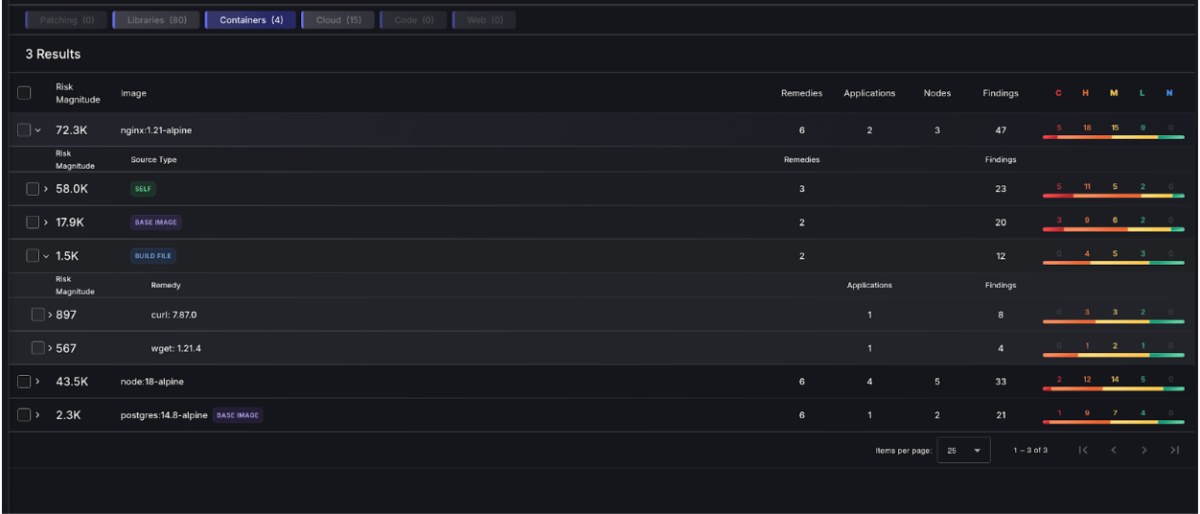Click BASE IMAGE badge in 17.9K row

click(157, 222)
